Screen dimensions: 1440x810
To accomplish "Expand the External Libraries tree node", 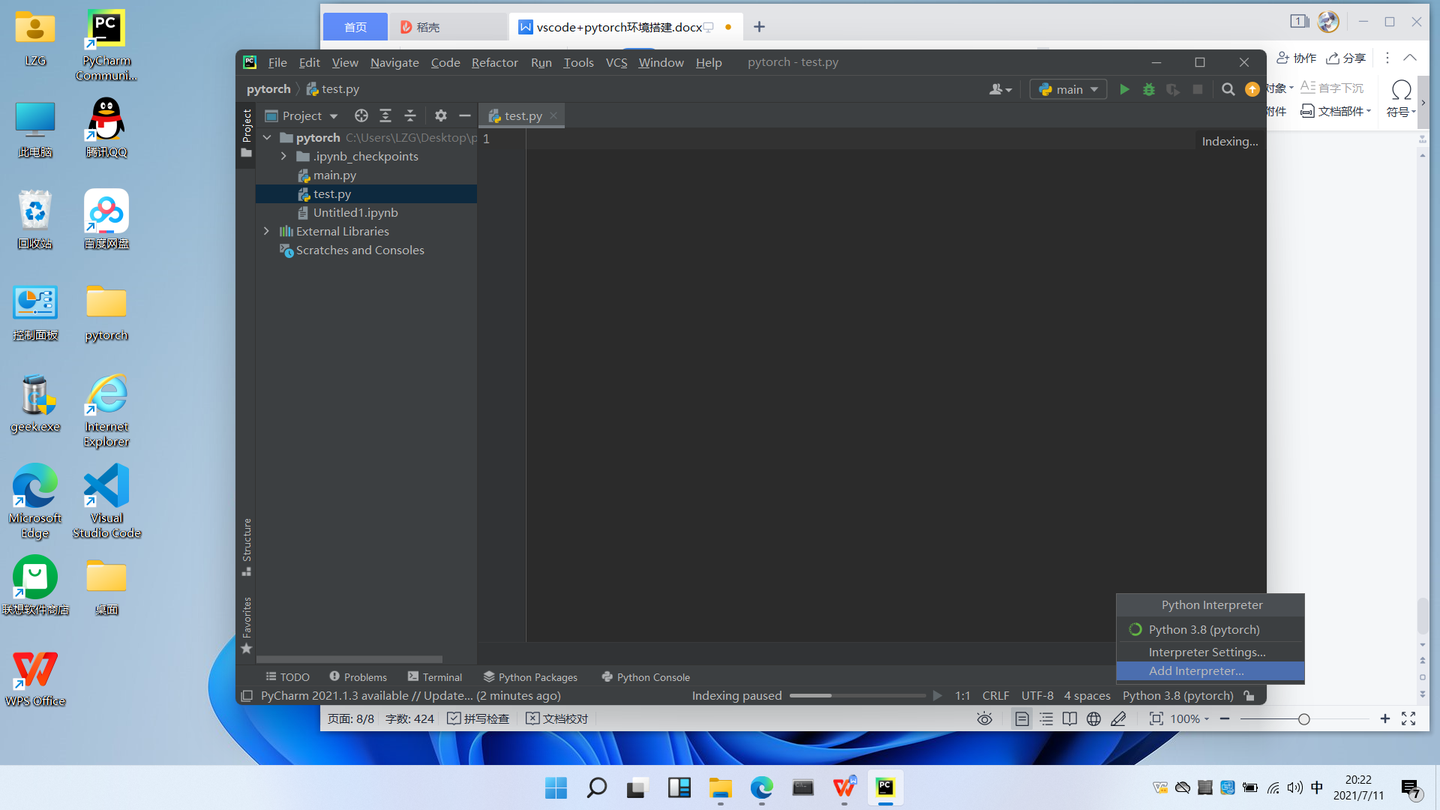I will (265, 231).
